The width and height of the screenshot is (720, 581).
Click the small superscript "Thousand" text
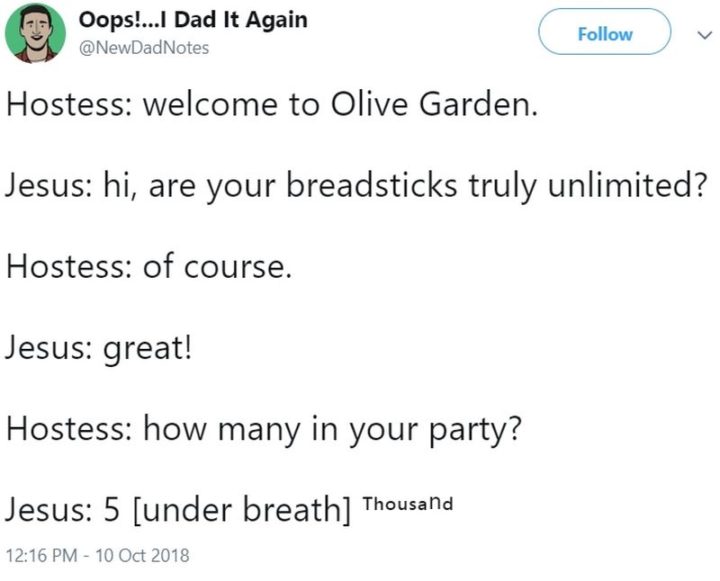point(408,503)
